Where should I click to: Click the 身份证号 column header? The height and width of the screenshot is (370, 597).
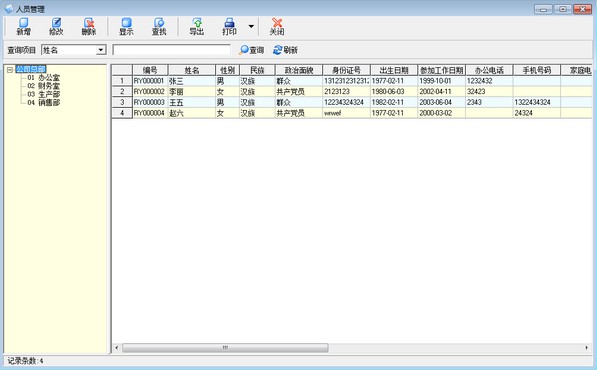(x=346, y=70)
